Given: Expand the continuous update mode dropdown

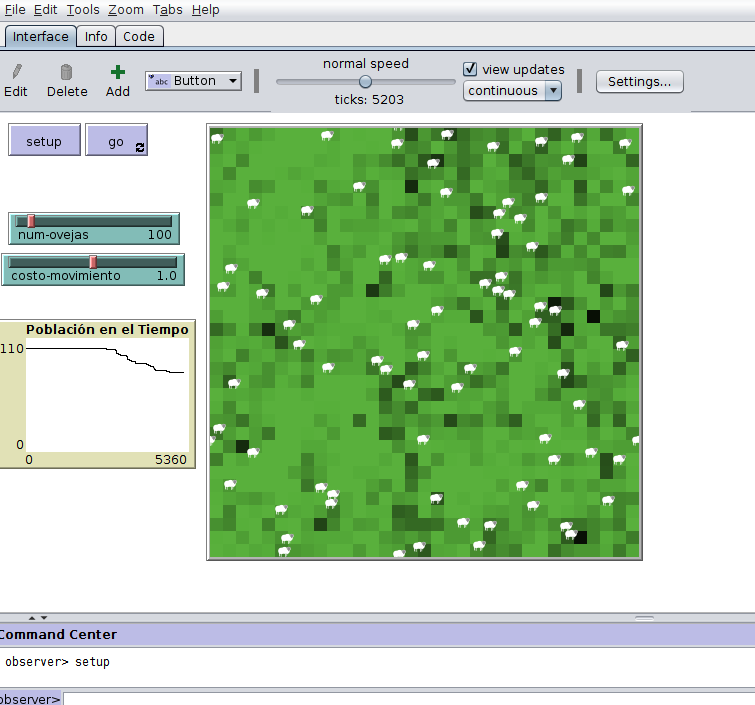Looking at the screenshot, I should point(512,91).
